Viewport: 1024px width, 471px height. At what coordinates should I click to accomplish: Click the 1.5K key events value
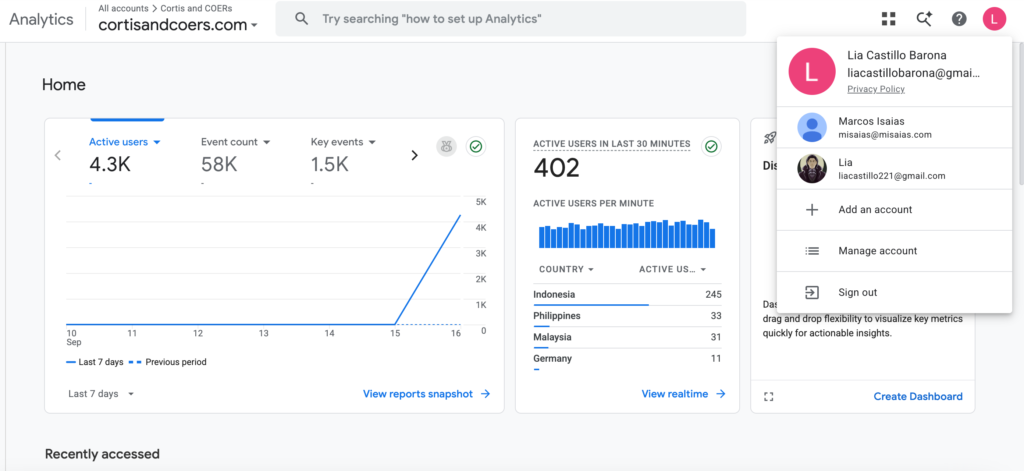330,165
